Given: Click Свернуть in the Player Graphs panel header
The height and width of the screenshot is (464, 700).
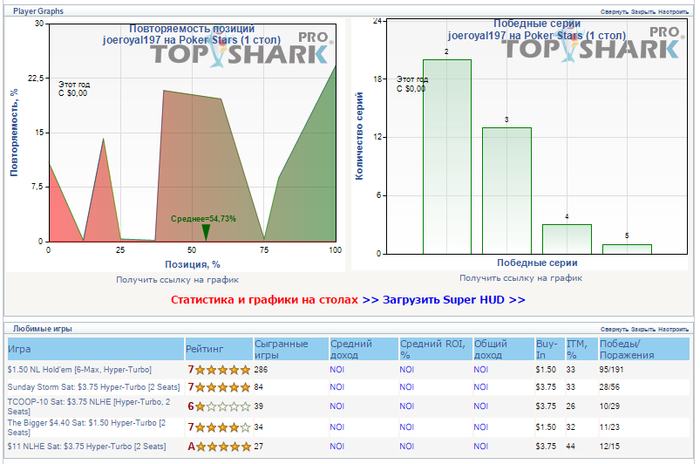Looking at the screenshot, I should point(614,12).
